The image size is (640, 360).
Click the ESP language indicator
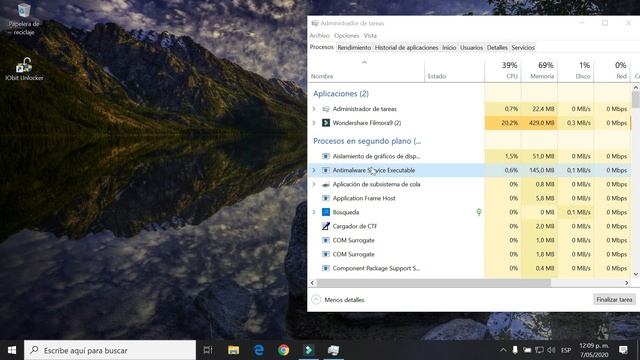point(566,350)
